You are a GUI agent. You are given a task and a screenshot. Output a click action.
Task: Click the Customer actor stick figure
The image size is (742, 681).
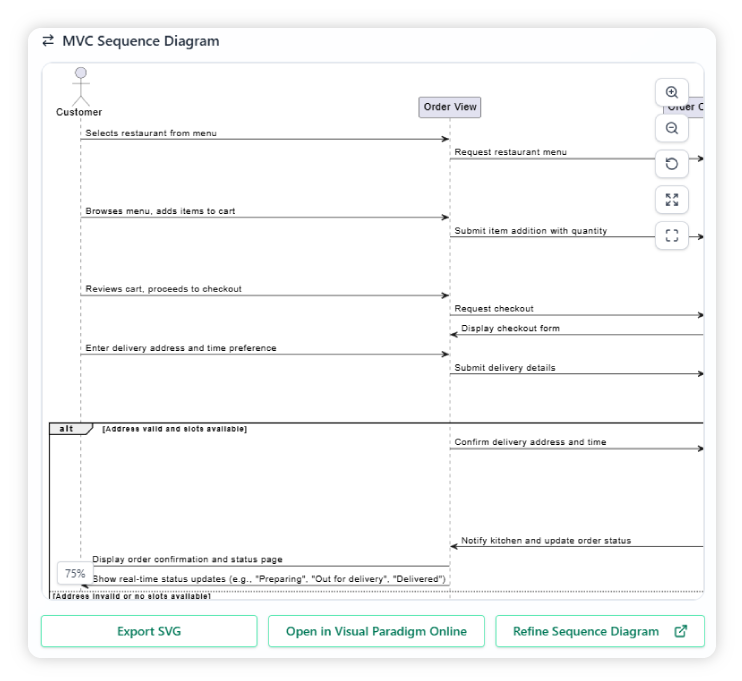click(x=80, y=88)
